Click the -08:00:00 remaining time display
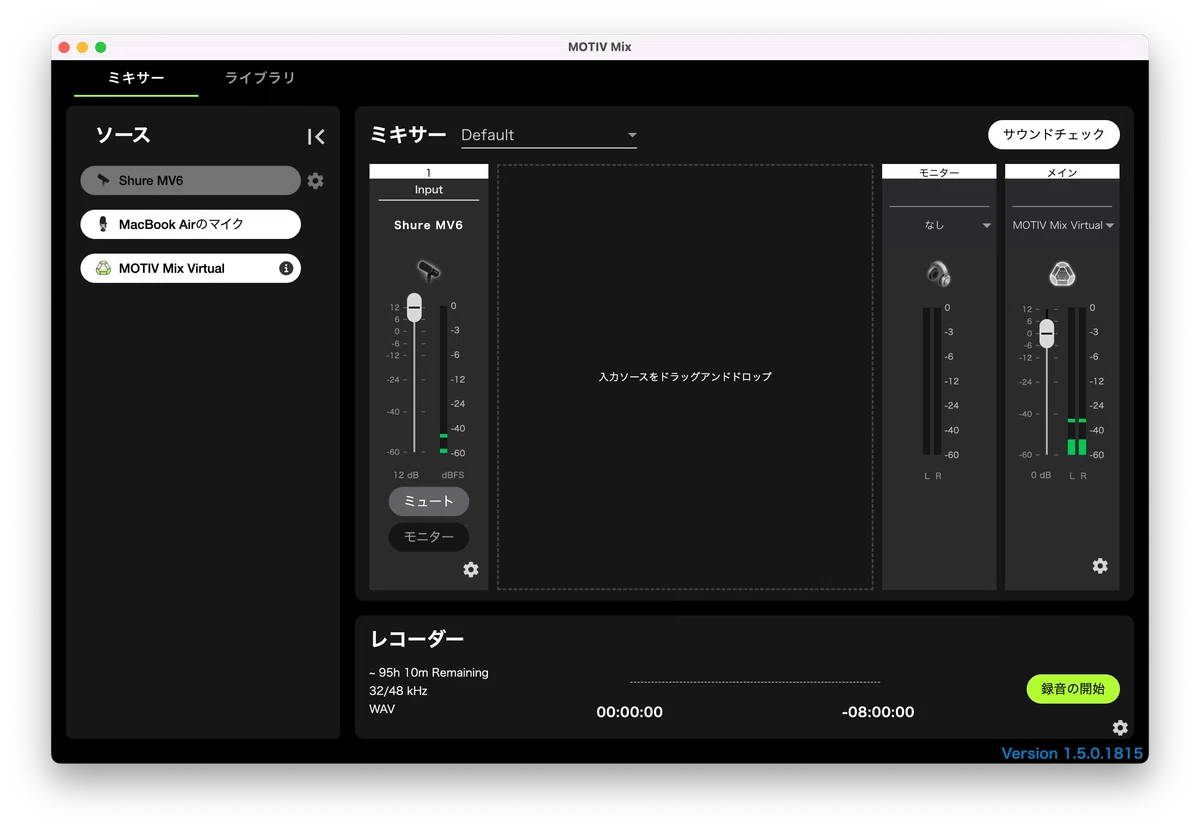This screenshot has height=831, width=1200. tap(878, 712)
